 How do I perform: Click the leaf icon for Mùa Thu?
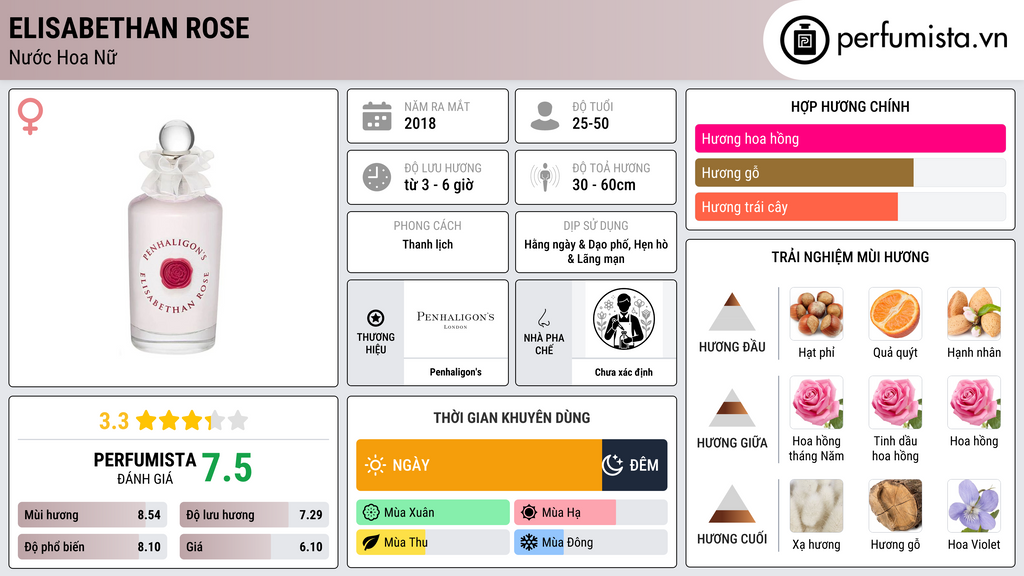point(371,542)
